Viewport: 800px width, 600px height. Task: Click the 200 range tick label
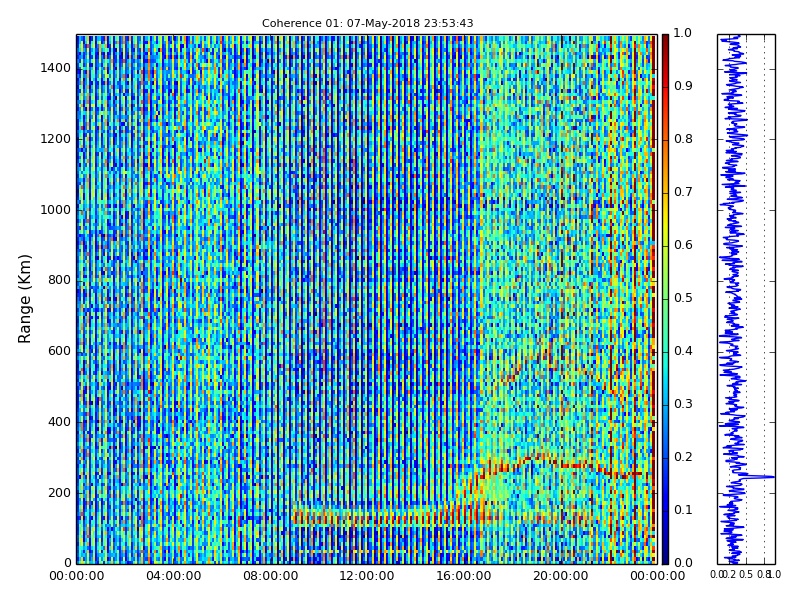(x=60, y=493)
